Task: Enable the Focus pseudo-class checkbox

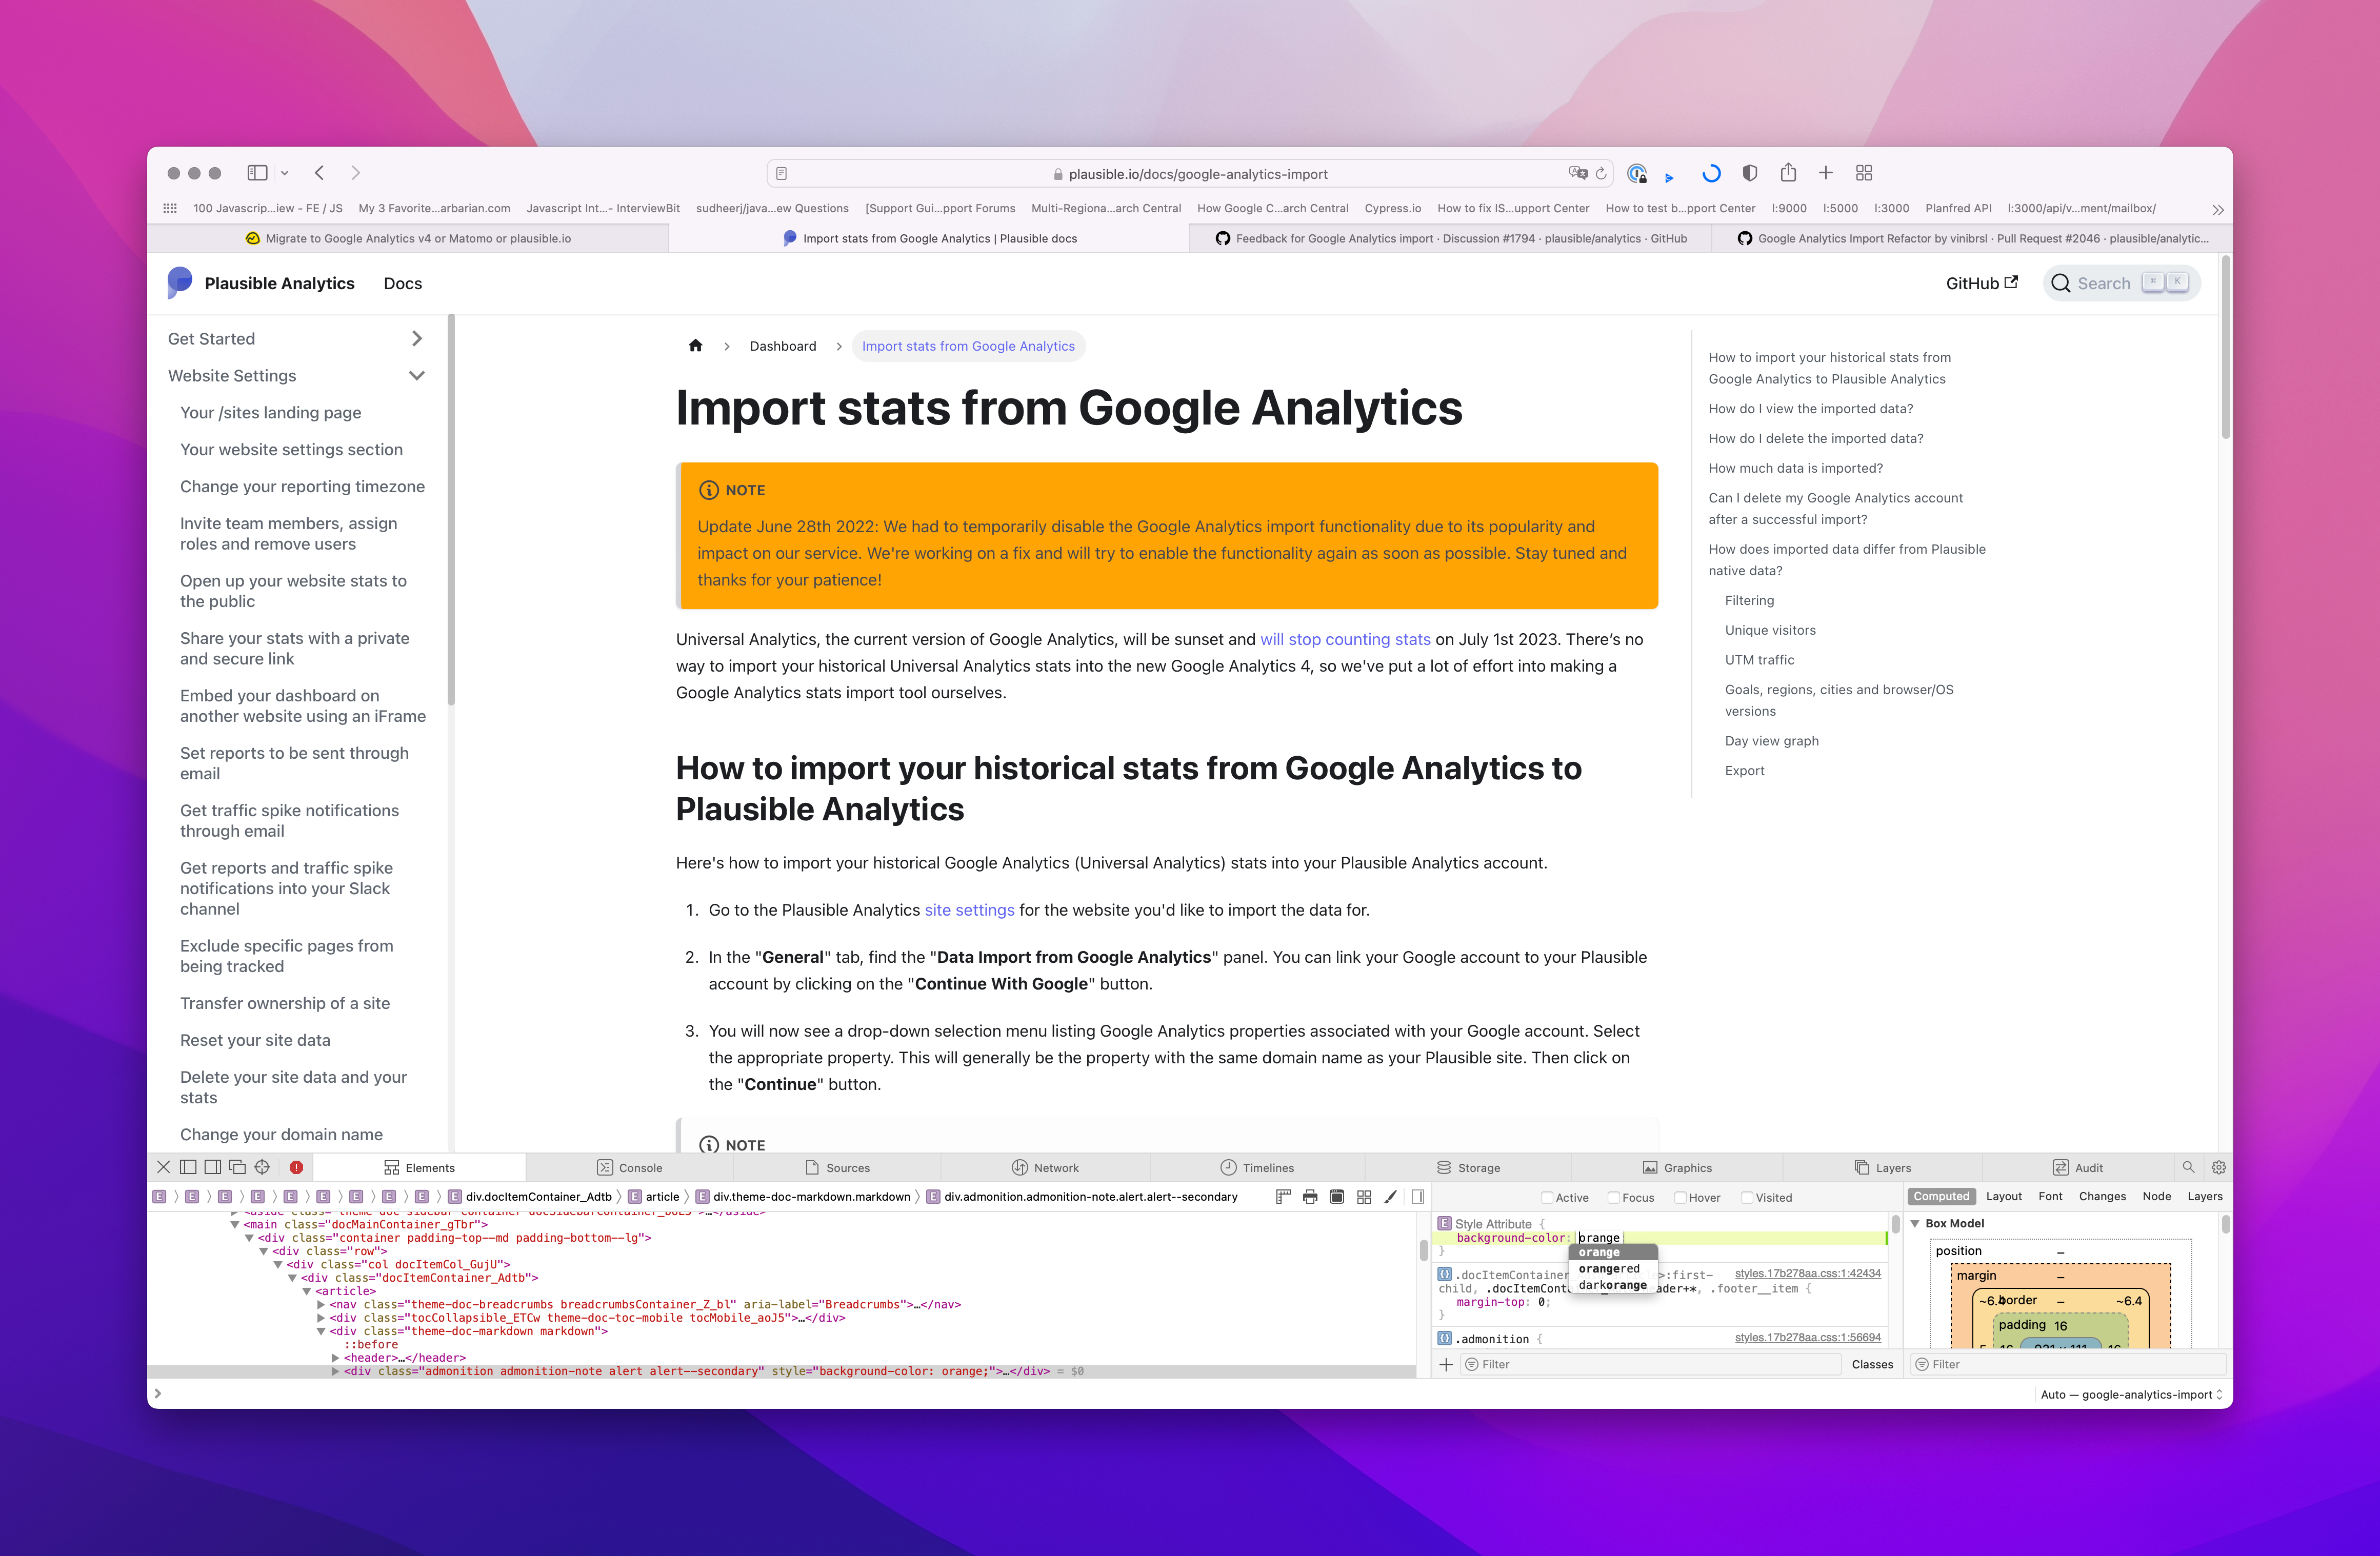Action: 1614,1198
